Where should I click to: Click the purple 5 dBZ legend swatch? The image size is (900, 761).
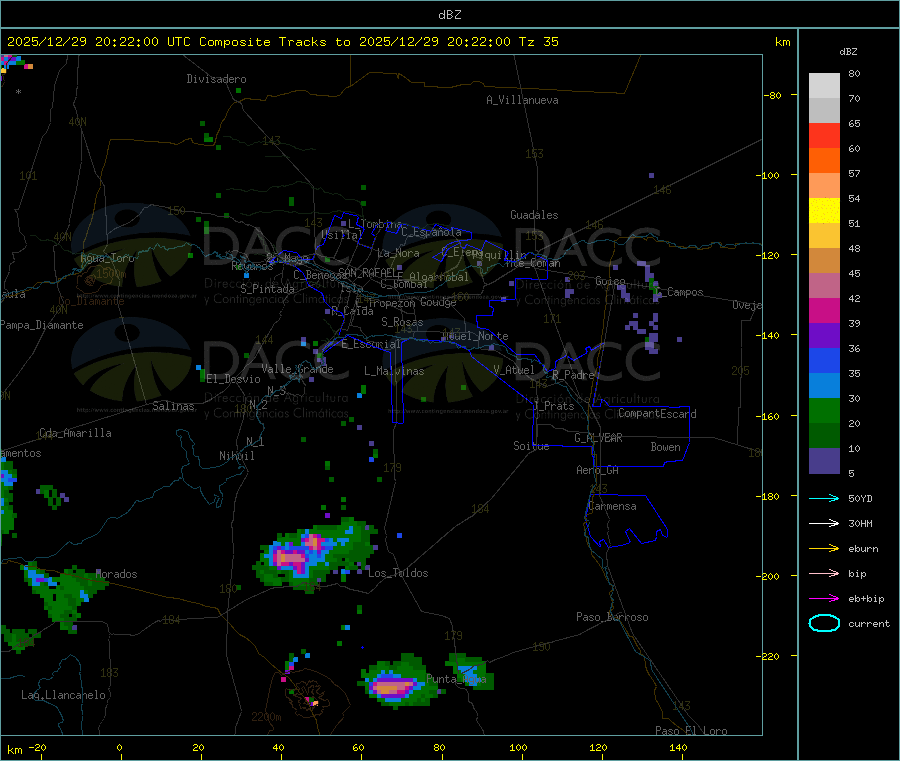824,461
